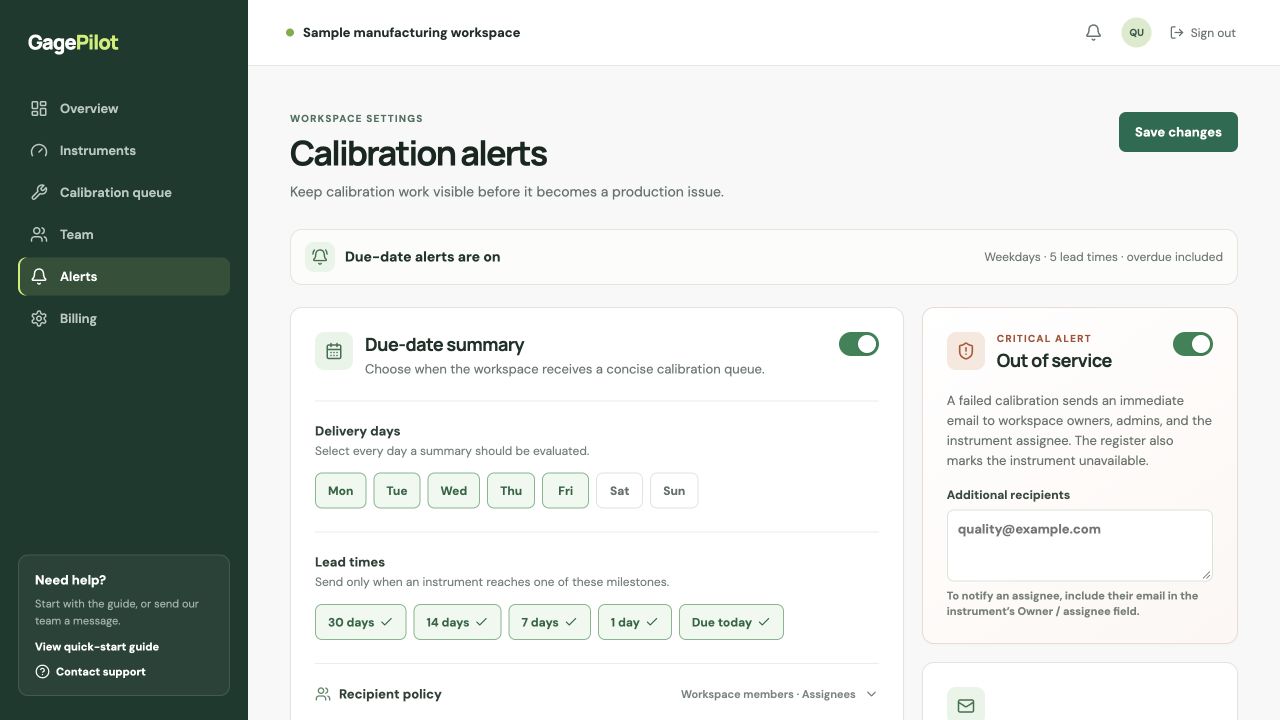1280x720 pixels.
Task: Click the Recipient policy people icon
Action: tap(323, 694)
